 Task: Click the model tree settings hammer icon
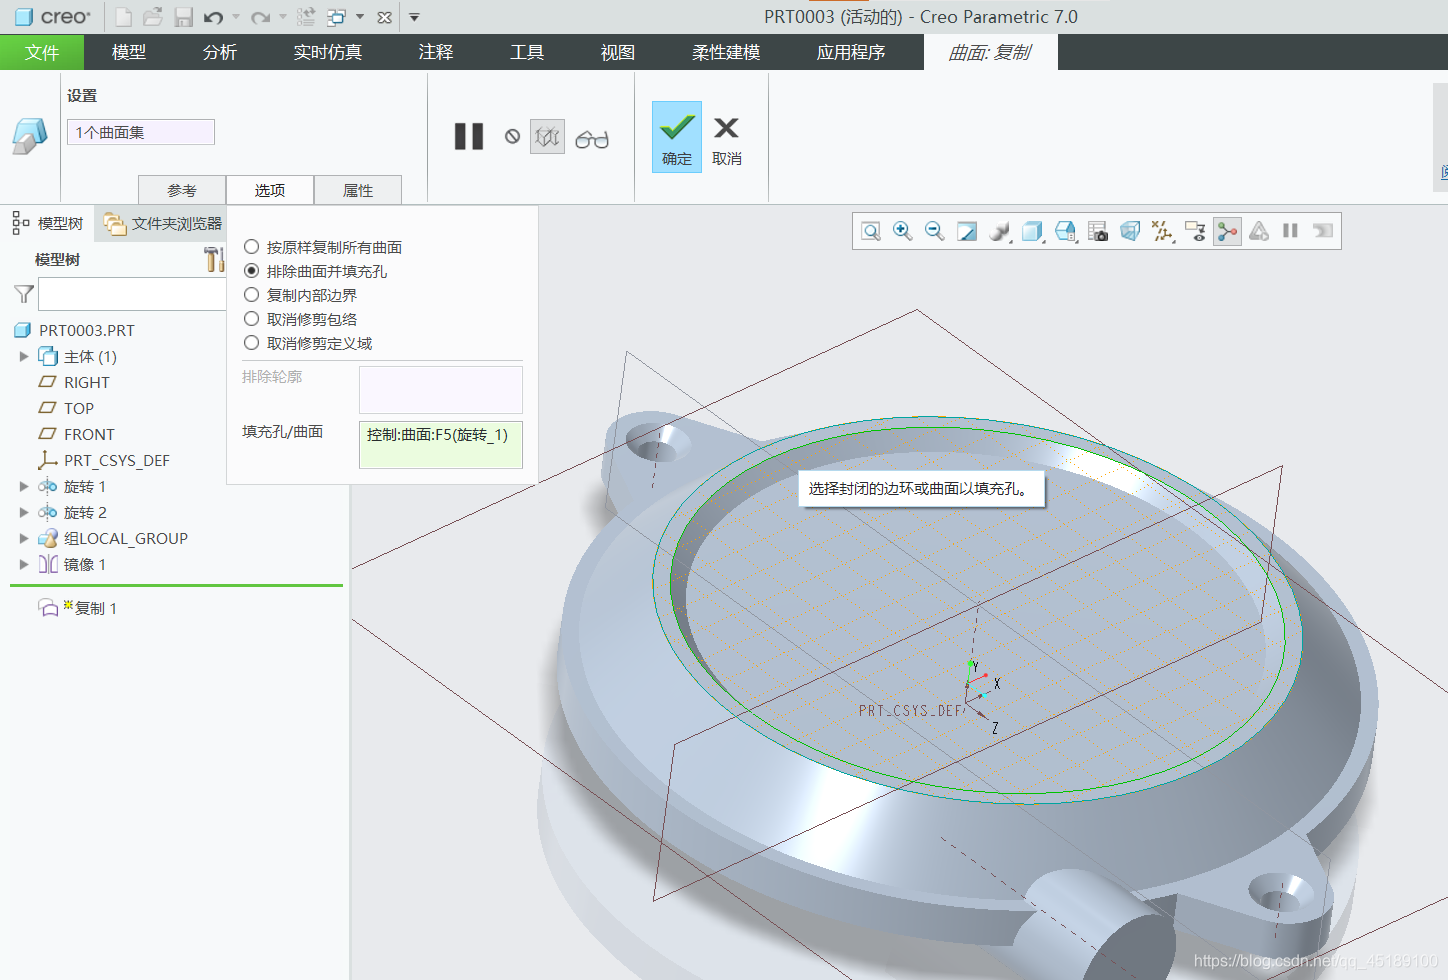[214, 259]
